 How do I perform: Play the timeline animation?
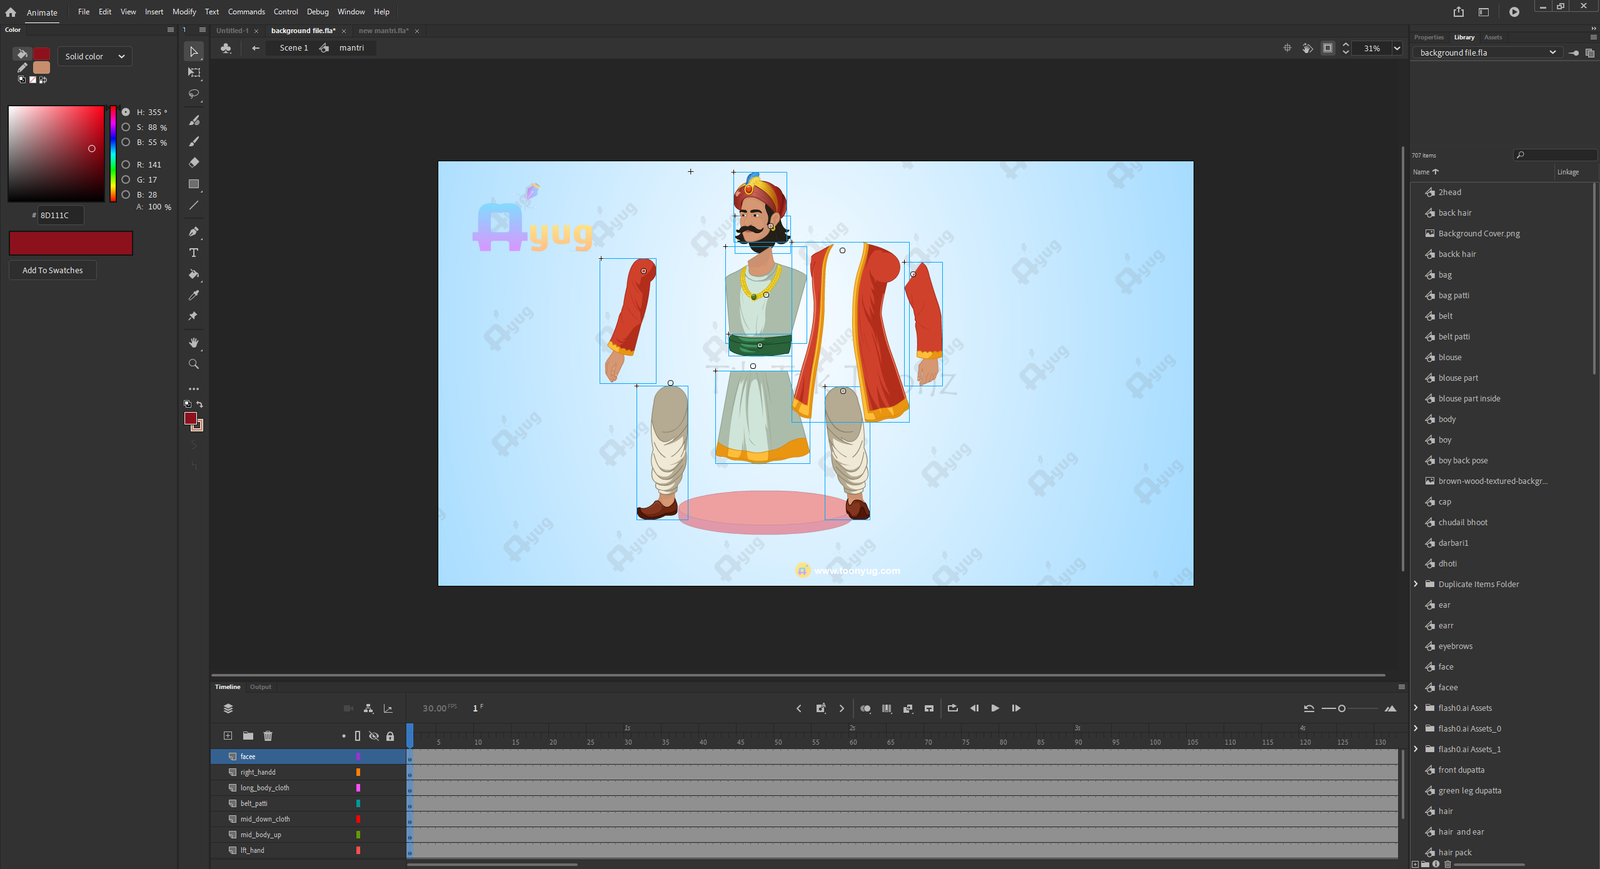(x=995, y=708)
